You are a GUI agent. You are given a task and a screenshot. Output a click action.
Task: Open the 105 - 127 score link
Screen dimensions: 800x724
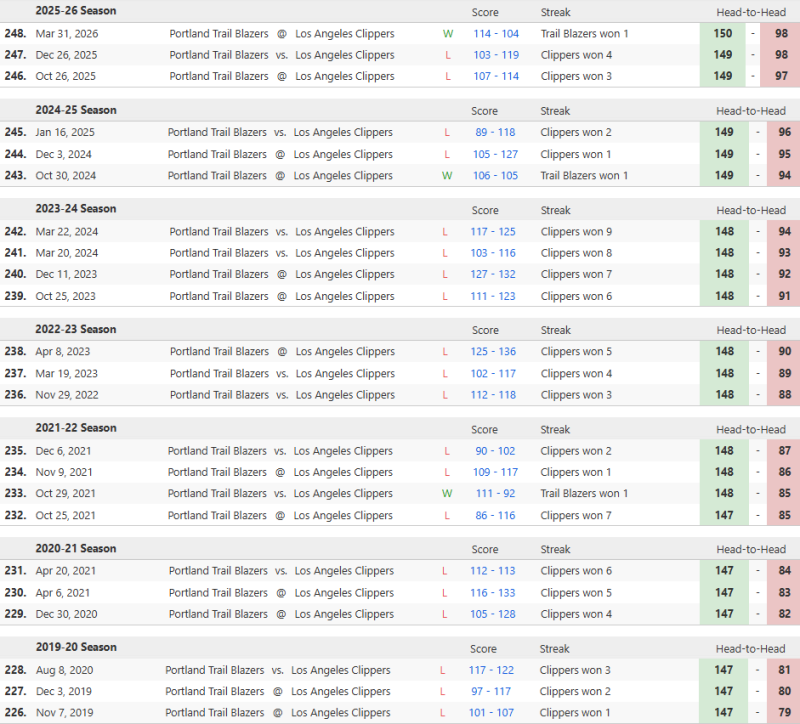tap(495, 155)
